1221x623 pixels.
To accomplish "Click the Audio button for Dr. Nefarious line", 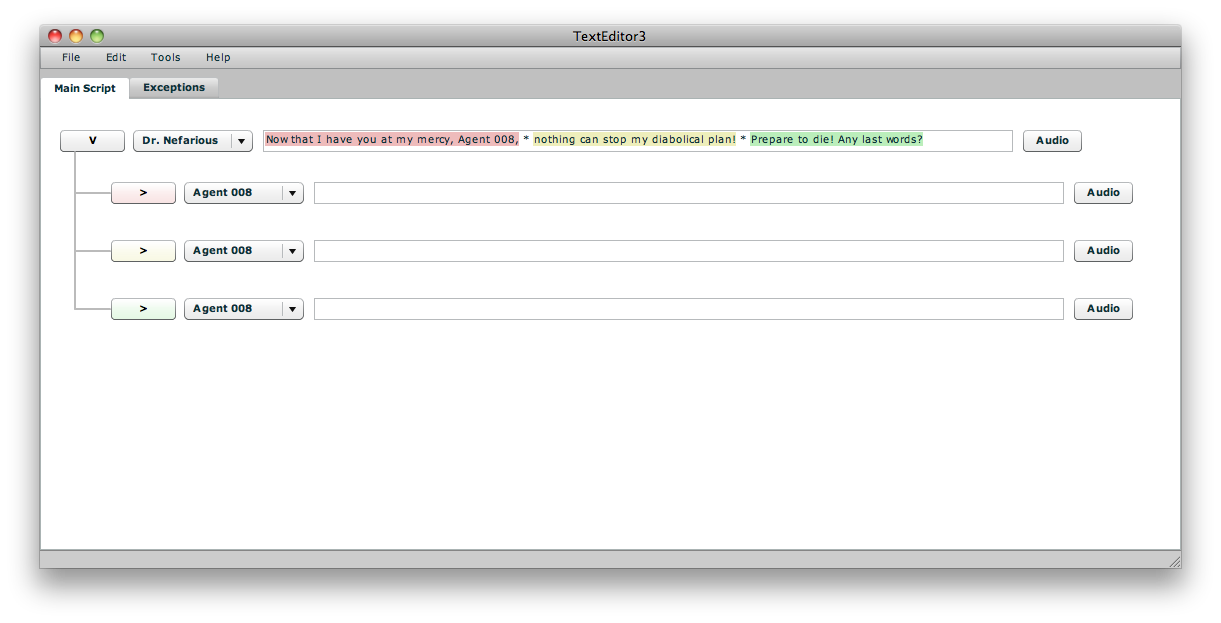I will 1052,141.
